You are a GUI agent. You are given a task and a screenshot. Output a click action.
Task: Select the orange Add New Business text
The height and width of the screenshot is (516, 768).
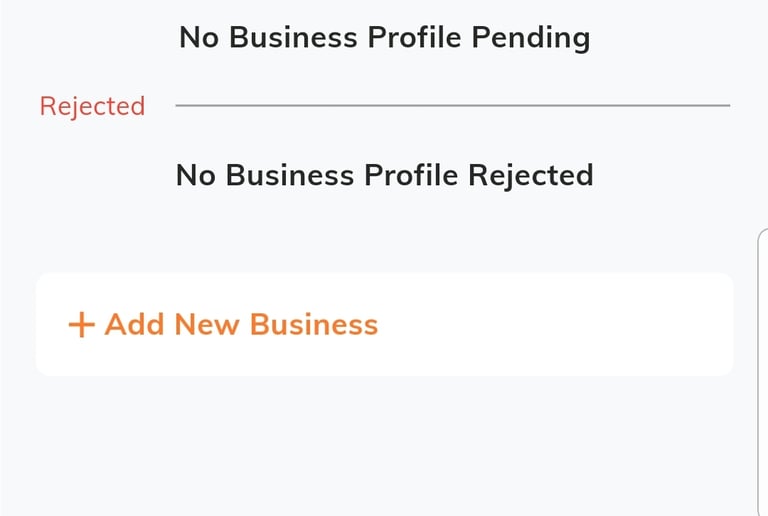coord(241,325)
